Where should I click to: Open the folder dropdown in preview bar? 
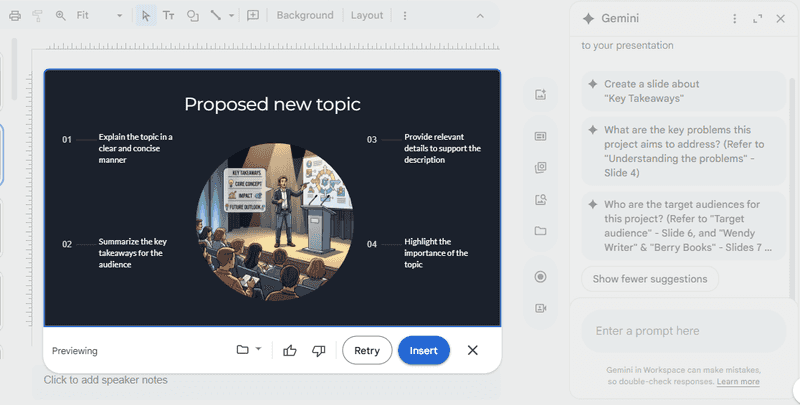[x=248, y=350]
